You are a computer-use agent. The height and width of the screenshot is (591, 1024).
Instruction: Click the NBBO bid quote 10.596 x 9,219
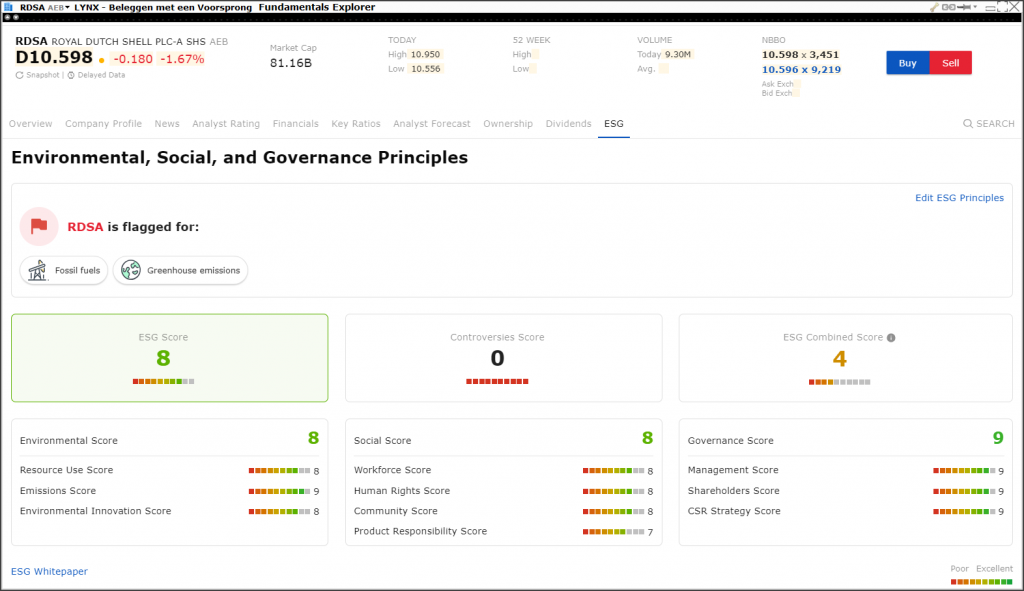pos(801,70)
